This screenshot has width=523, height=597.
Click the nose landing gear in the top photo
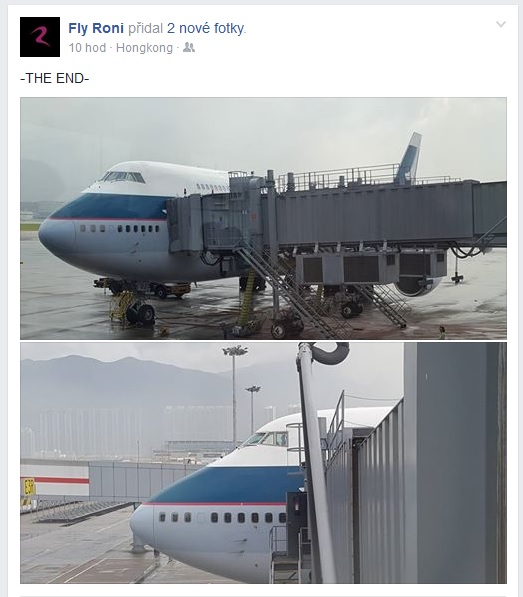(x=140, y=312)
